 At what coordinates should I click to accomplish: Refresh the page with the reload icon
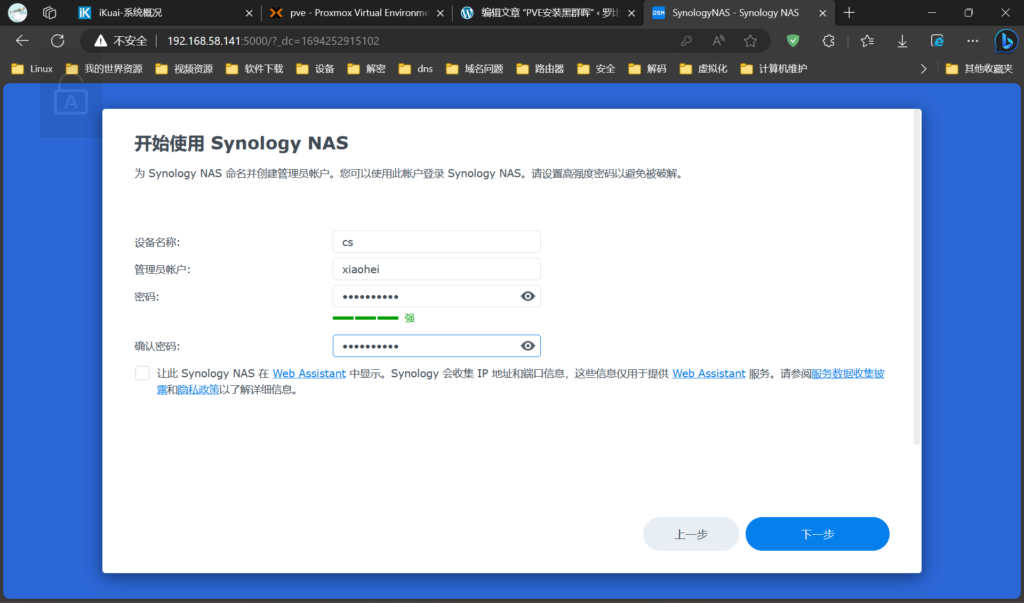pos(57,41)
